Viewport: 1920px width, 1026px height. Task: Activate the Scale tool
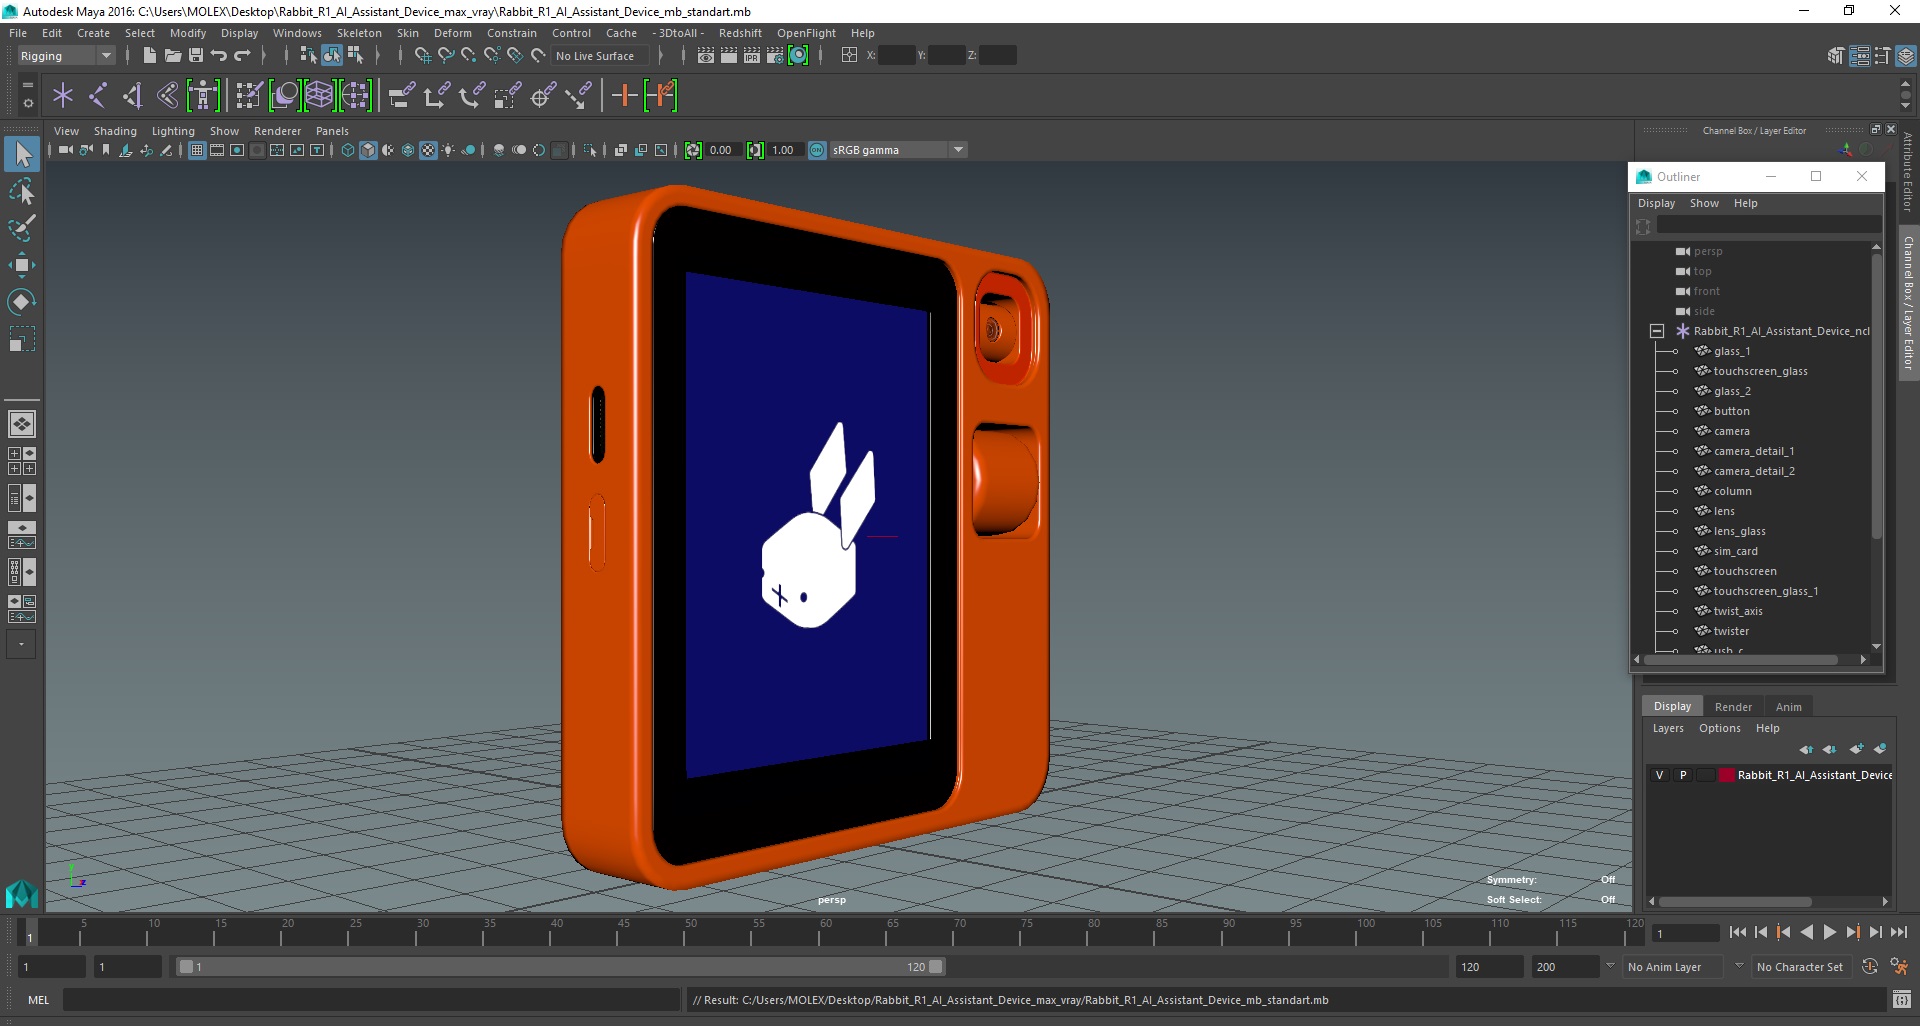pyautogui.click(x=22, y=339)
